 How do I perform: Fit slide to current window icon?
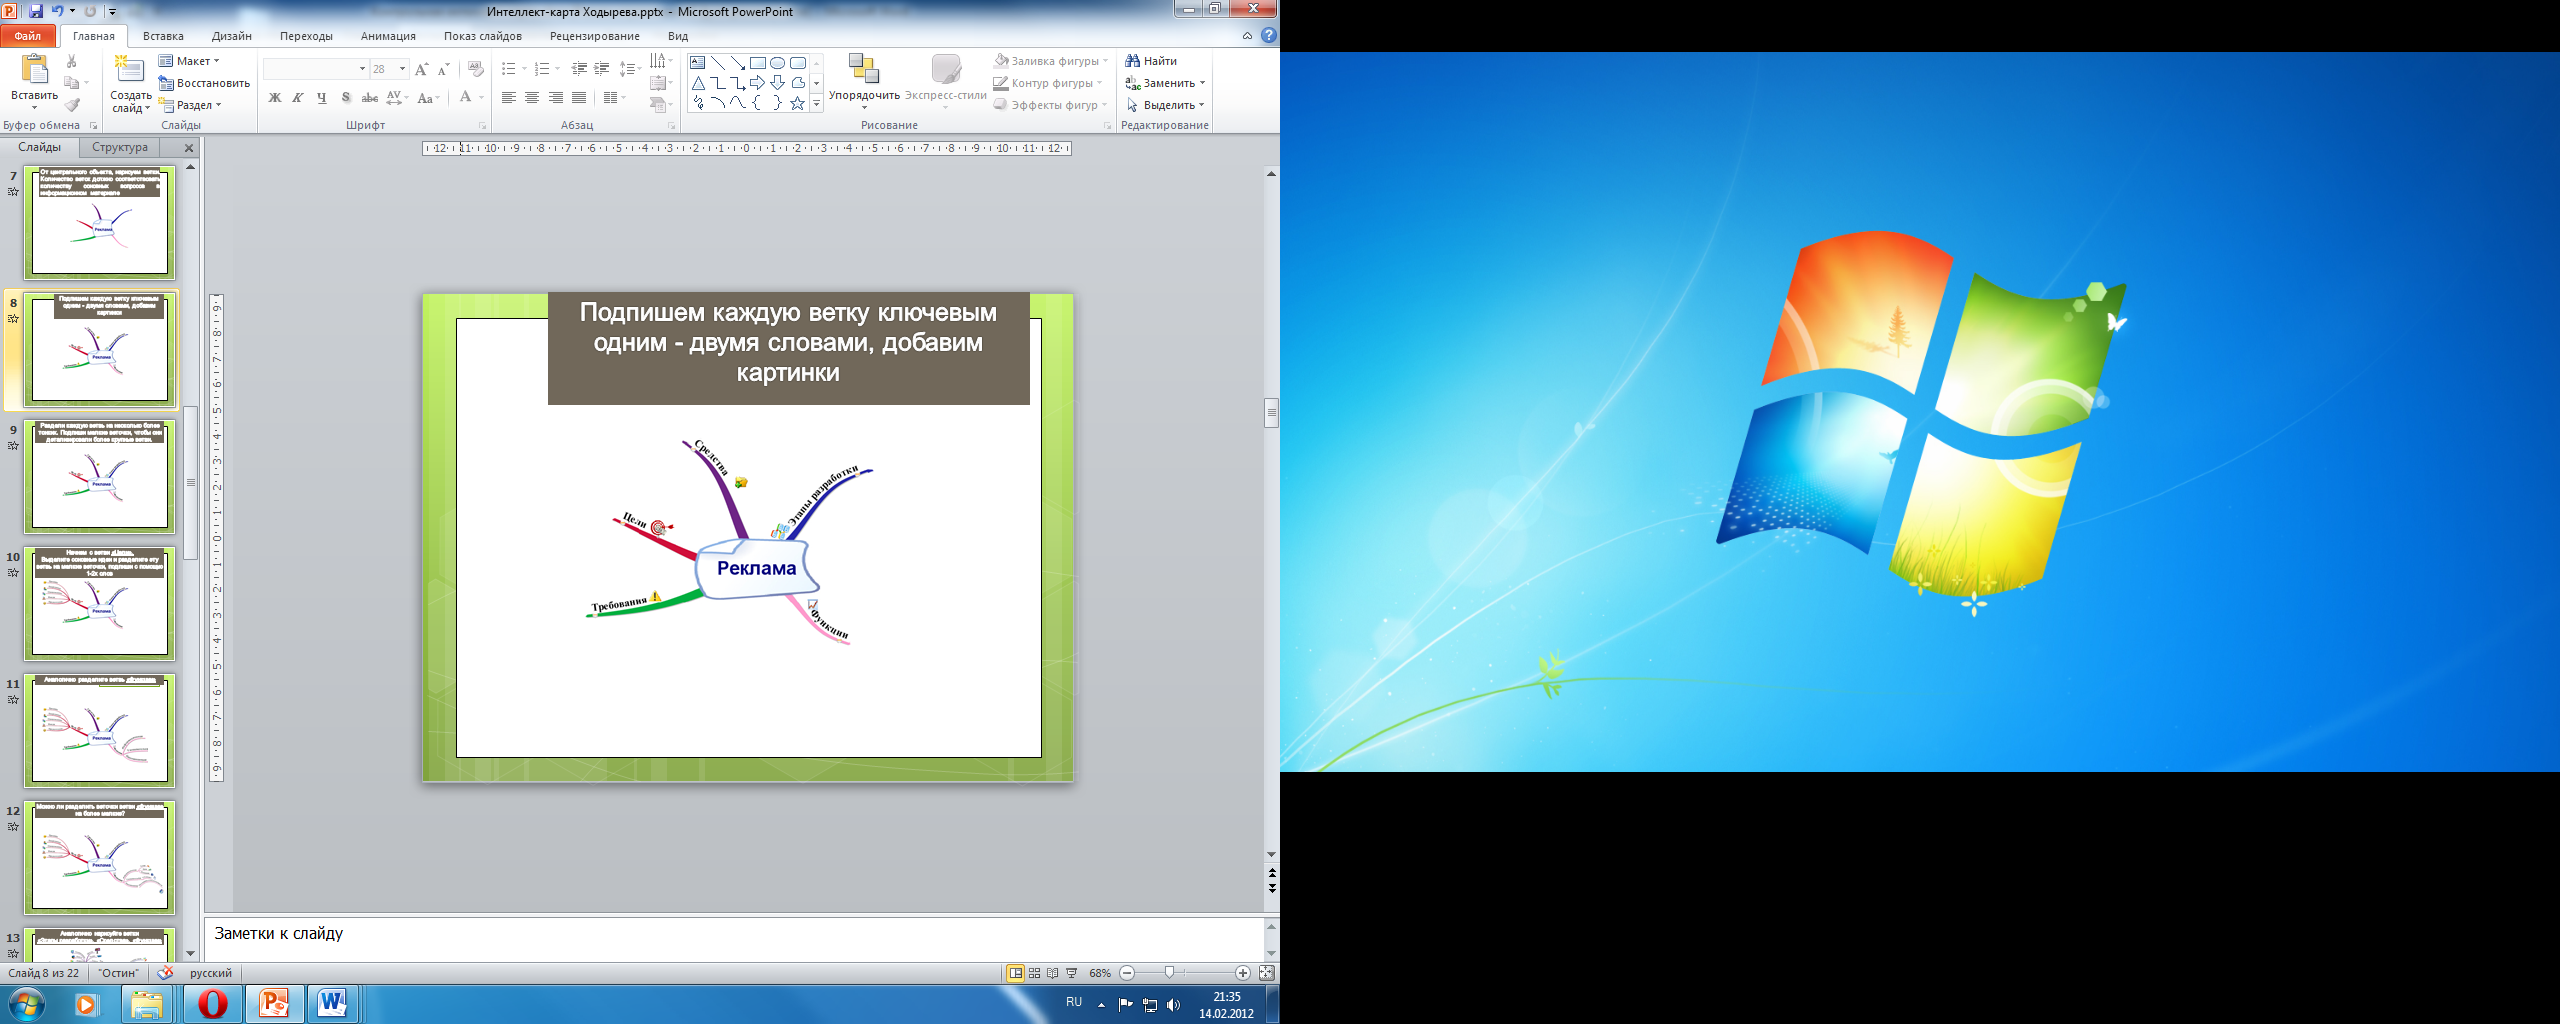click(x=1266, y=973)
